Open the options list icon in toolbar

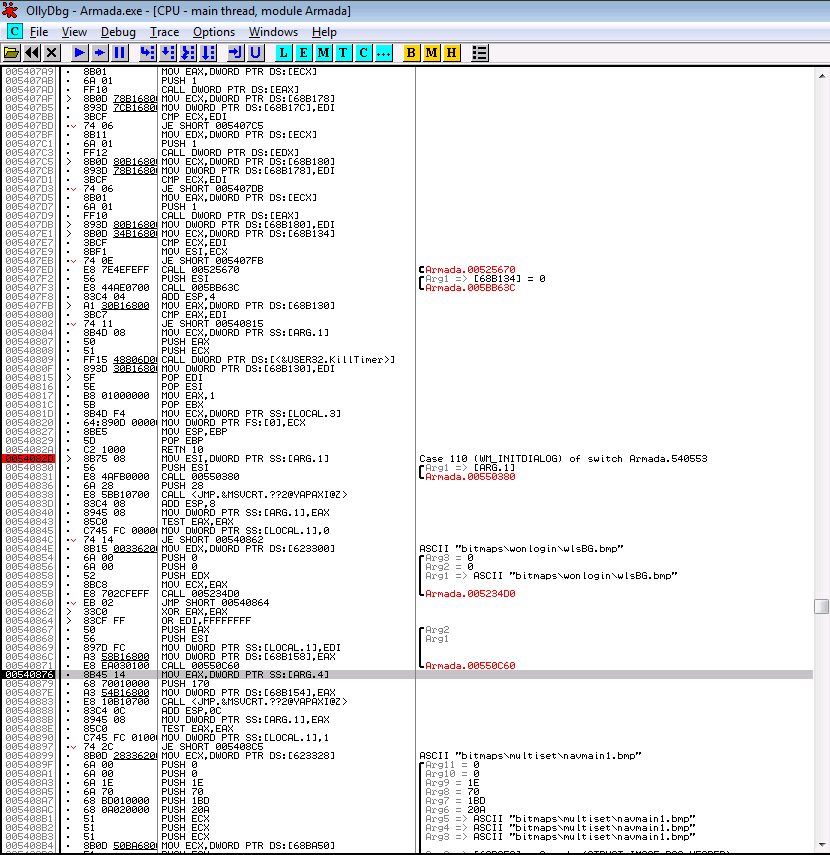[479, 53]
